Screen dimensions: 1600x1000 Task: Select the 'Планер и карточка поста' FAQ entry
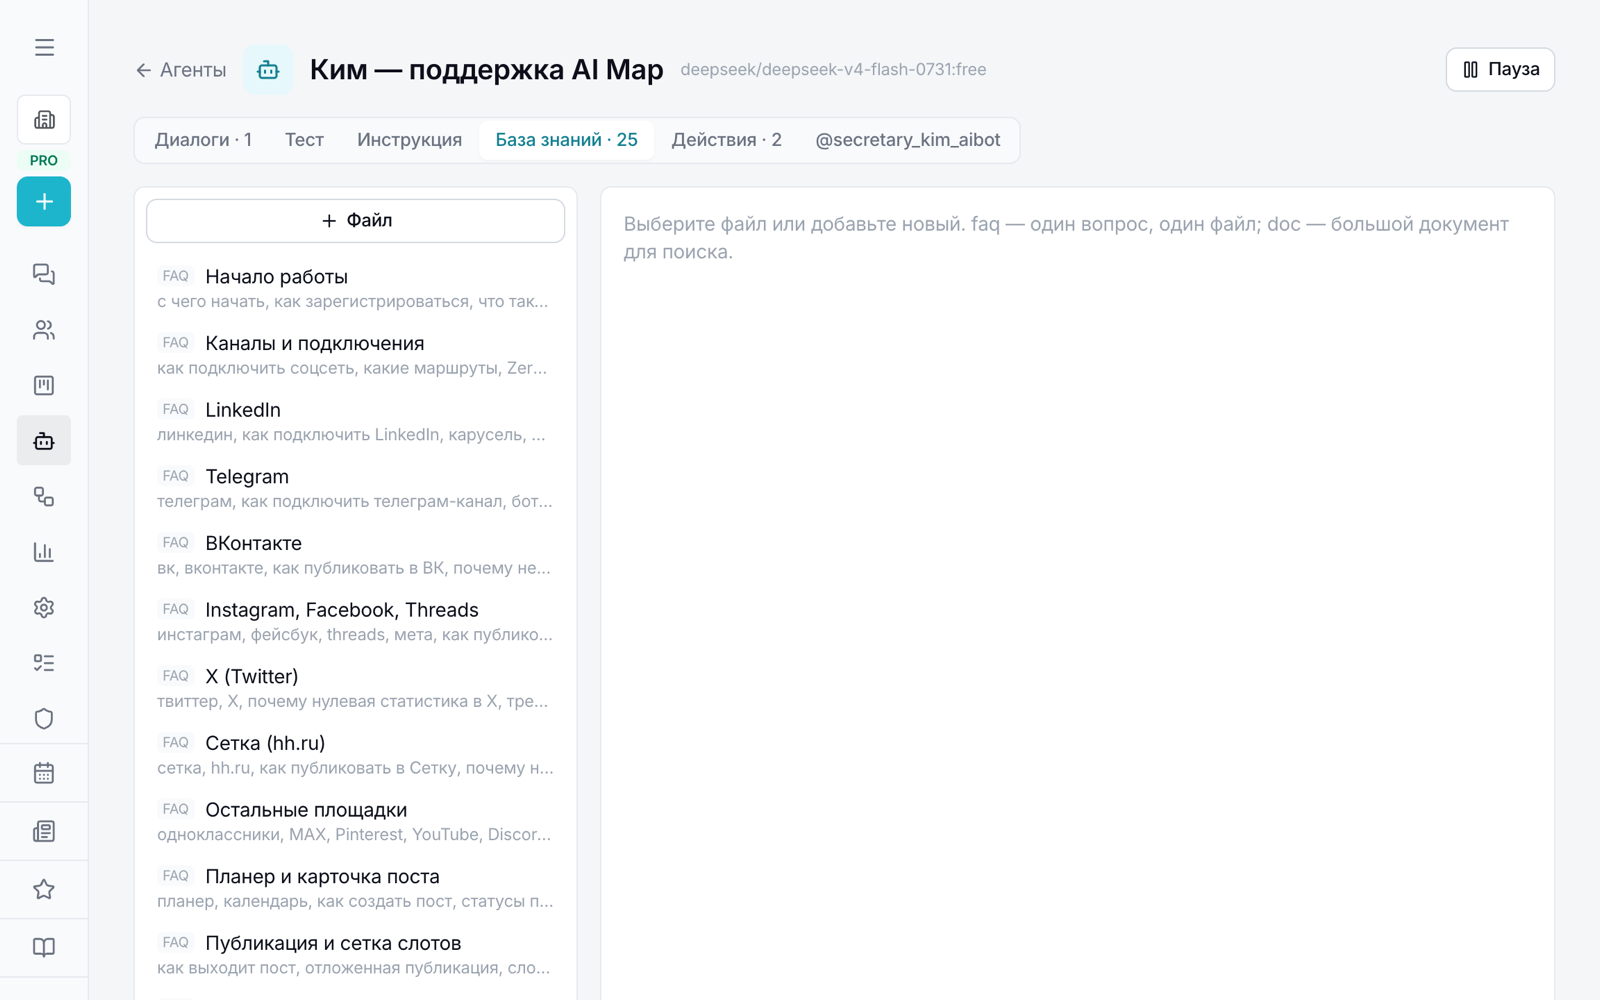click(x=356, y=888)
